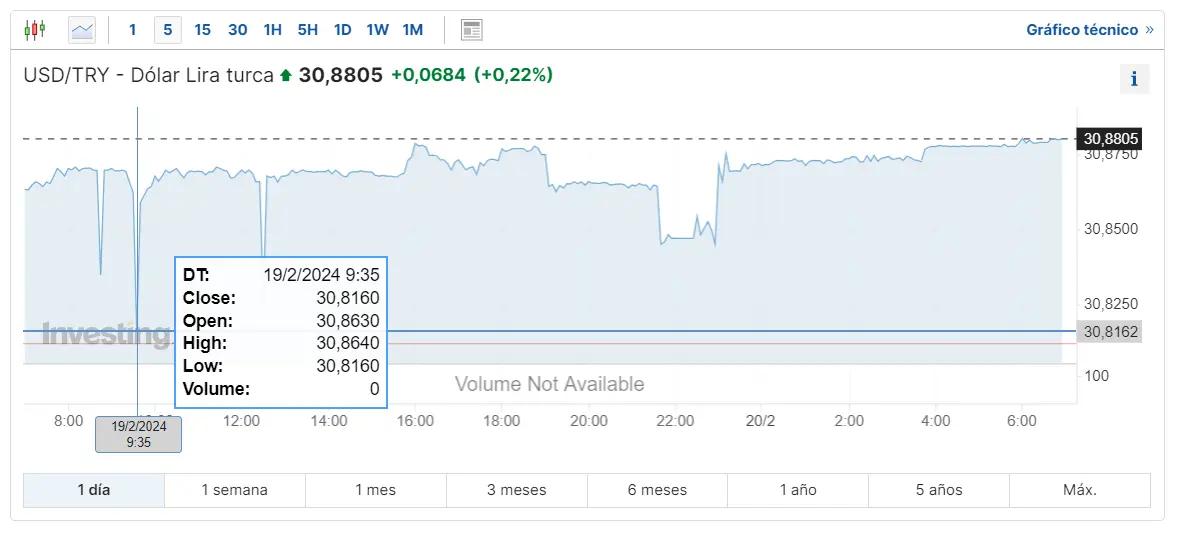
Task: Click the info icon button
Action: (x=1135, y=79)
